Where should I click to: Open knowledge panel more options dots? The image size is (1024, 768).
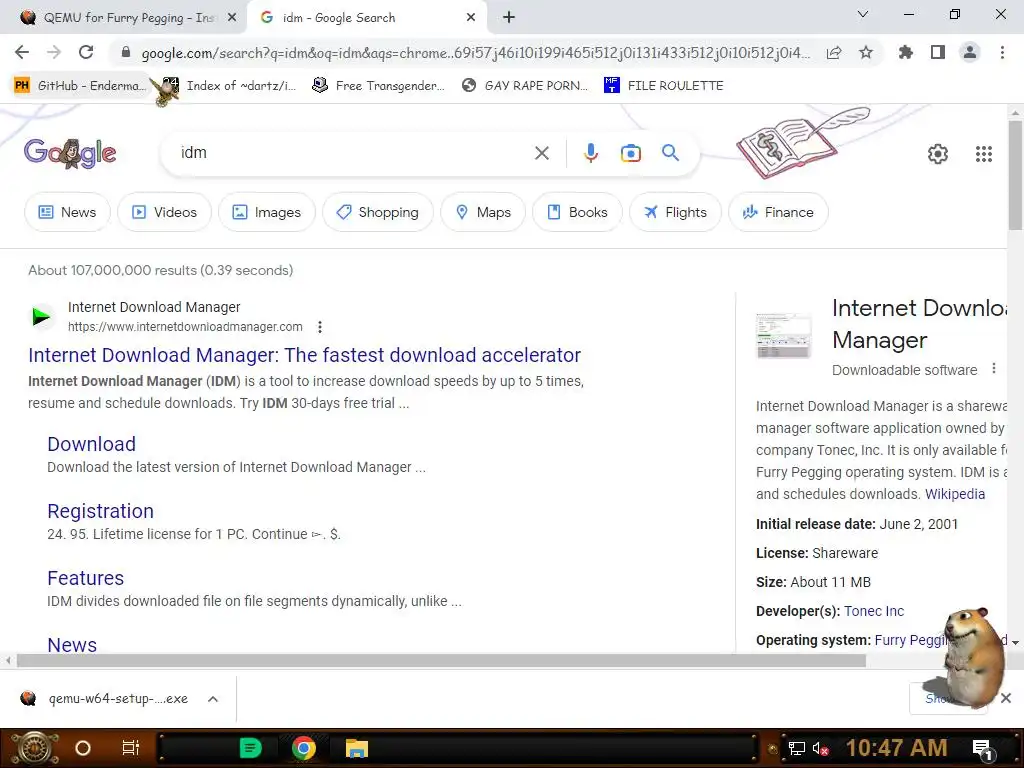pos(994,368)
